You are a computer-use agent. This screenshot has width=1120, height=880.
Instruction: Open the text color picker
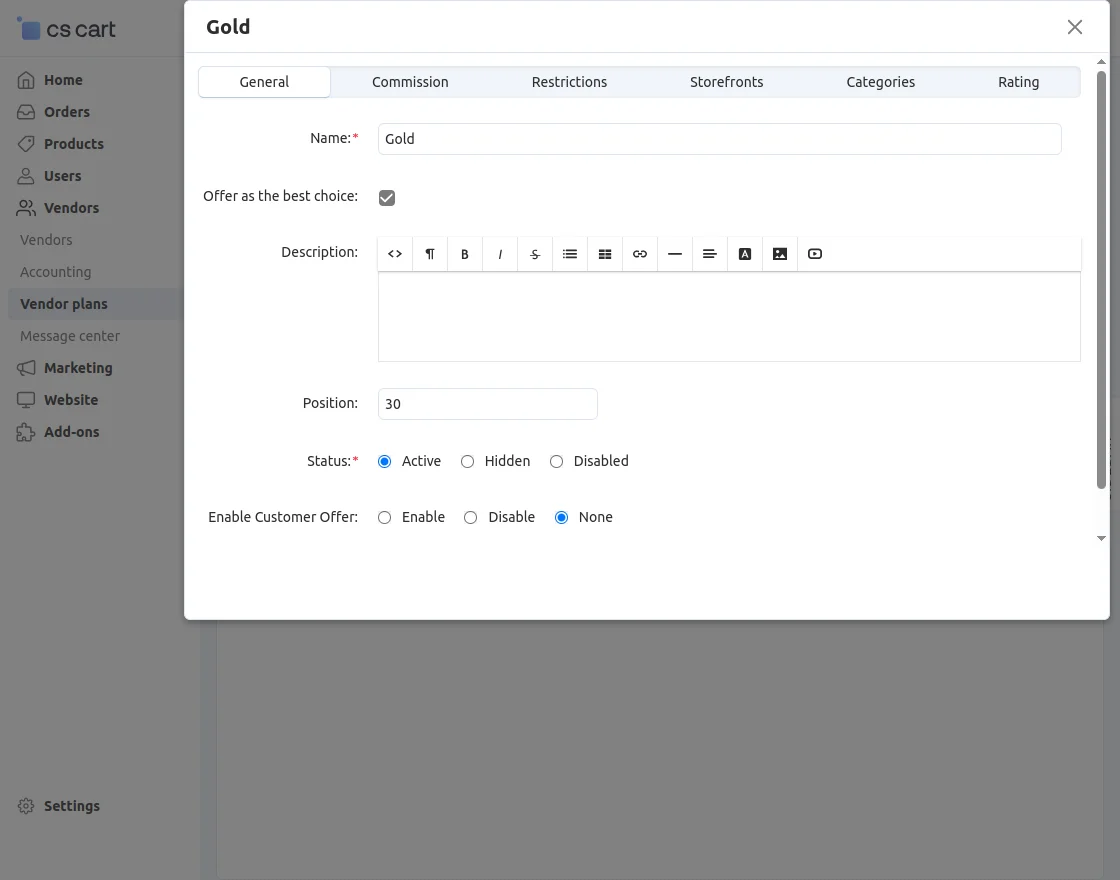tap(745, 254)
